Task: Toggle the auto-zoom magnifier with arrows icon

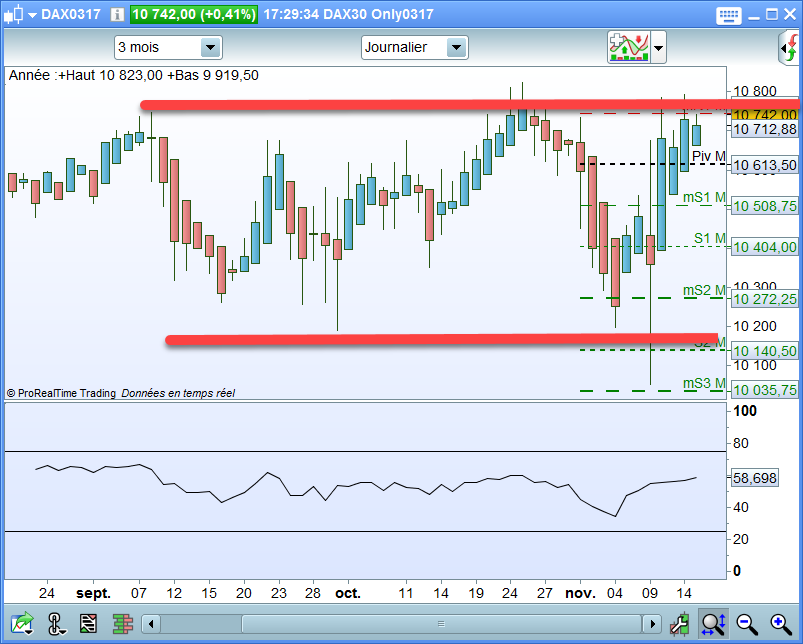Action: click(x=713, y=624)
